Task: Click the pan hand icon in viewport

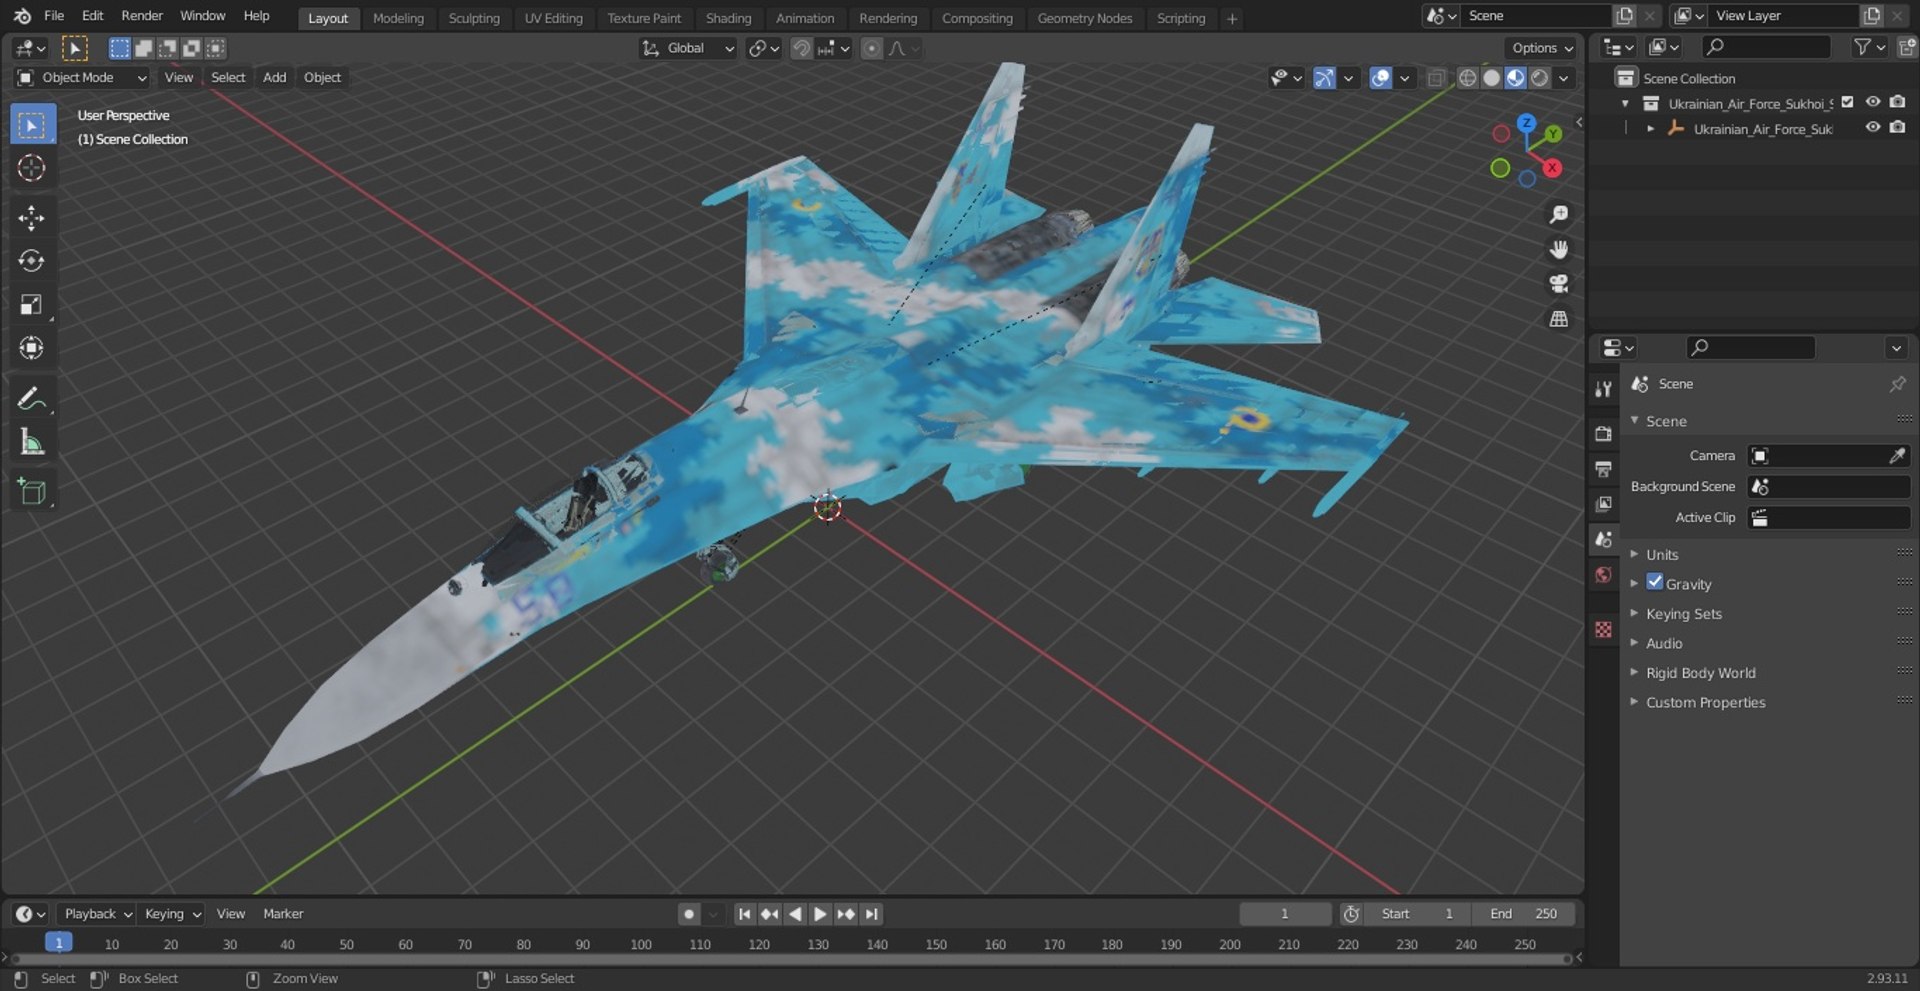Action: click(1558, 250)
